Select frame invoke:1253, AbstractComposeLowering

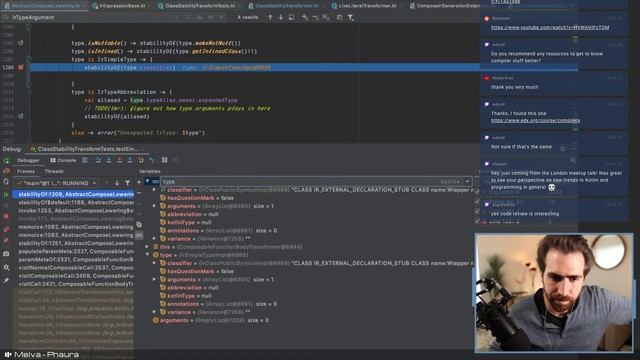(x=73, y=211)
